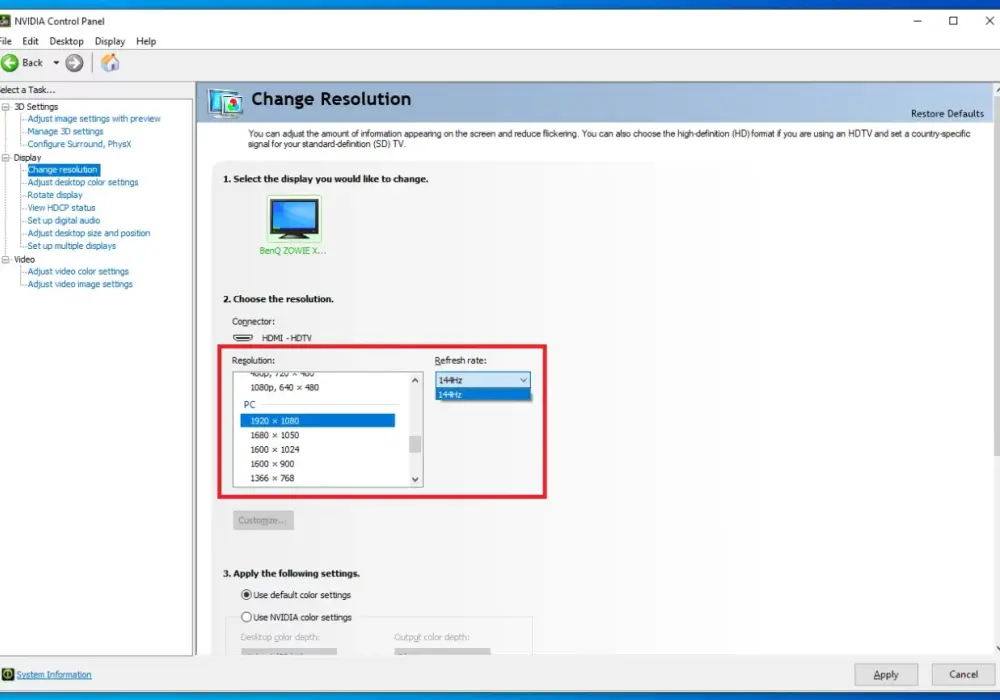The image size is (1000, 700).
Task: Select Use NVIDIA color settings radio
Action: [246, 616]
